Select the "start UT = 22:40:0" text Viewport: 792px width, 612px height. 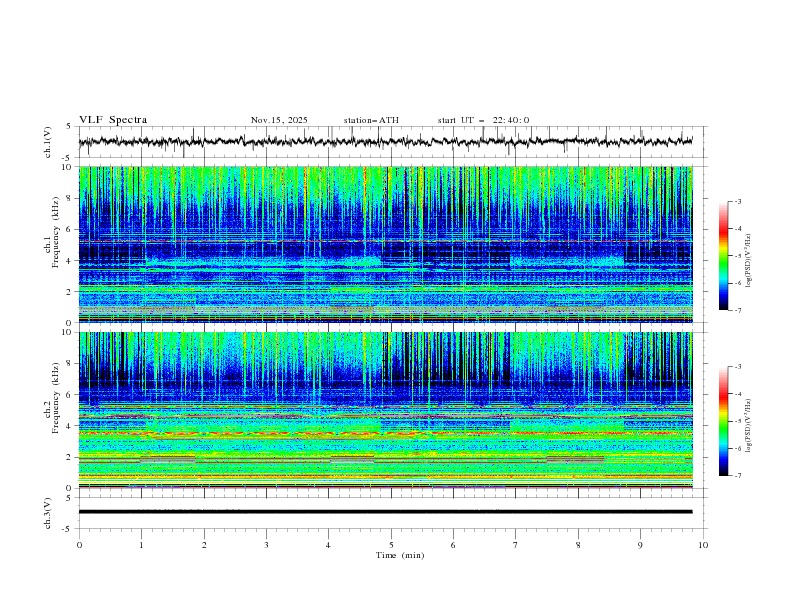[484, 120]
